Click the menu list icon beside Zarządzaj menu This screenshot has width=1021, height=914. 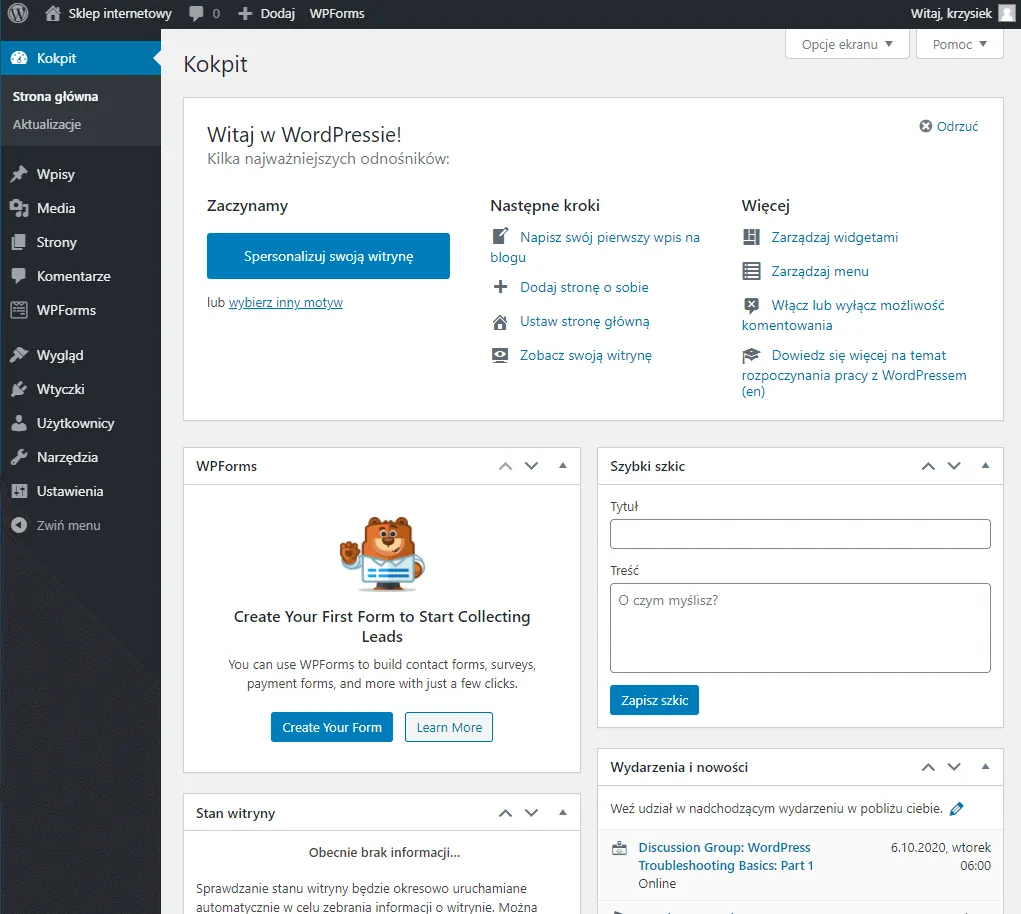(751, 271)
